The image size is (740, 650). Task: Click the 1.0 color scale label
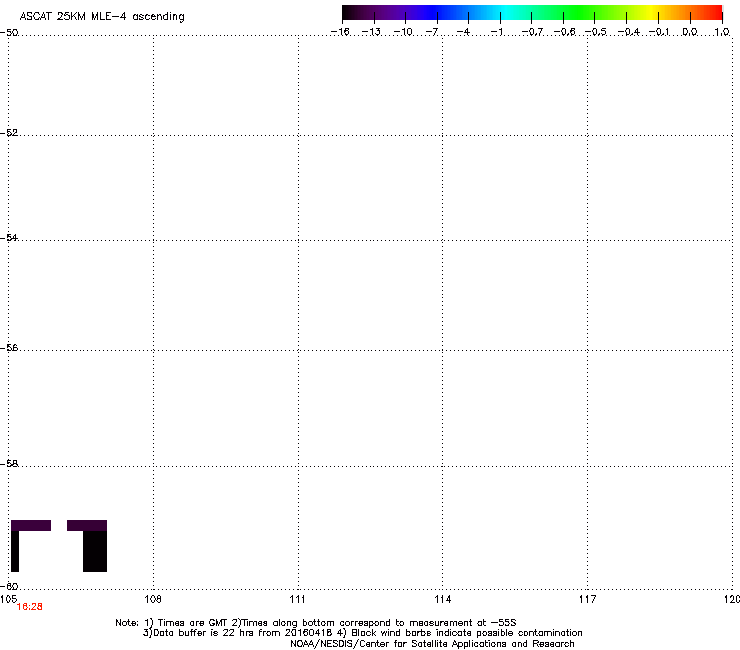coord(722,32)
